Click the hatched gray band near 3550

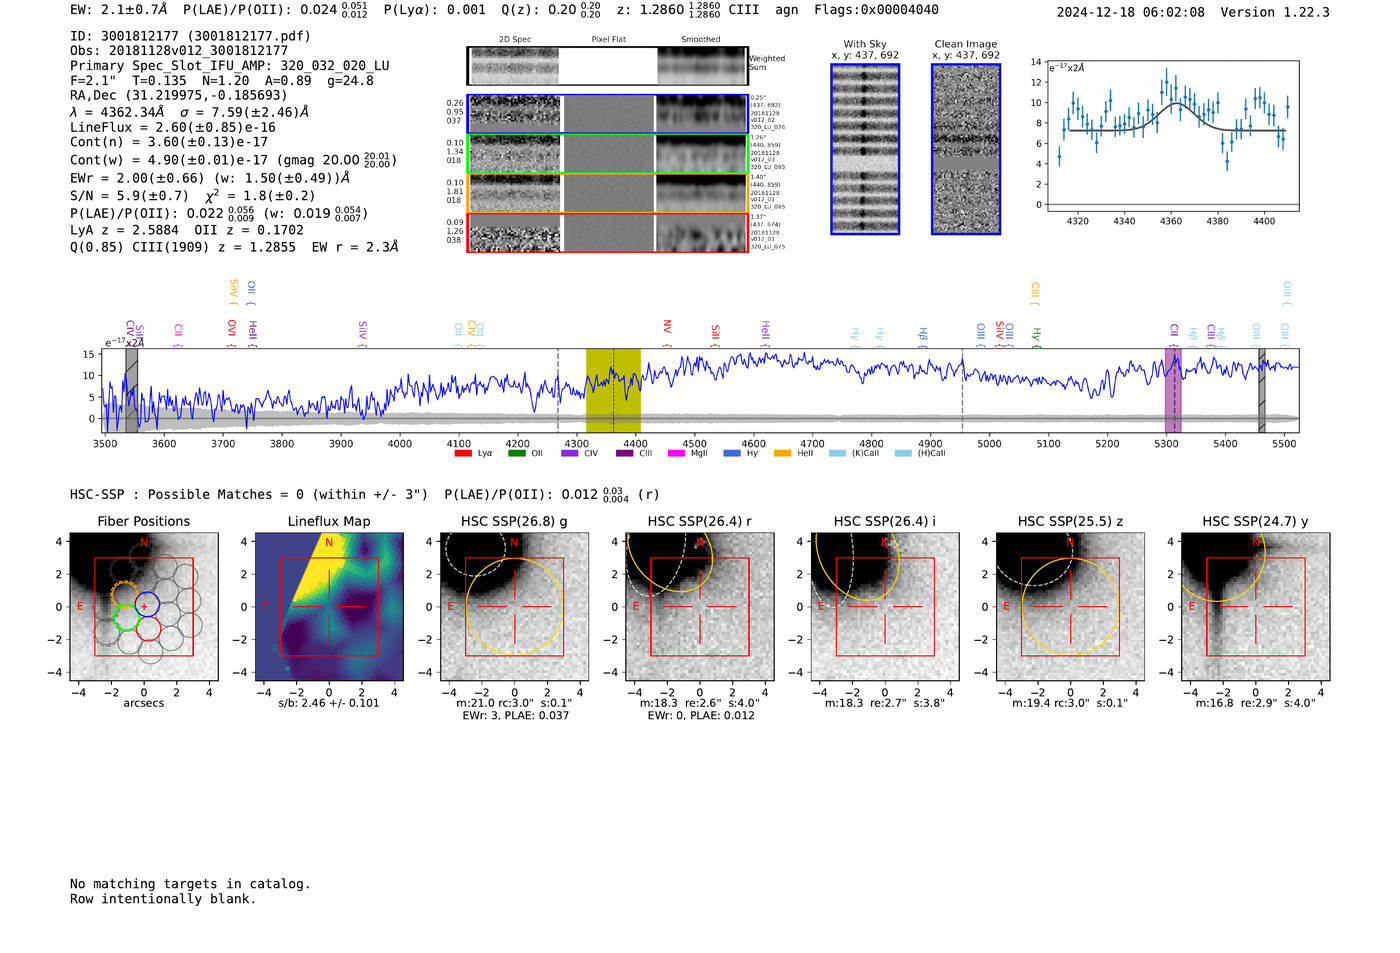pos(132,390)
